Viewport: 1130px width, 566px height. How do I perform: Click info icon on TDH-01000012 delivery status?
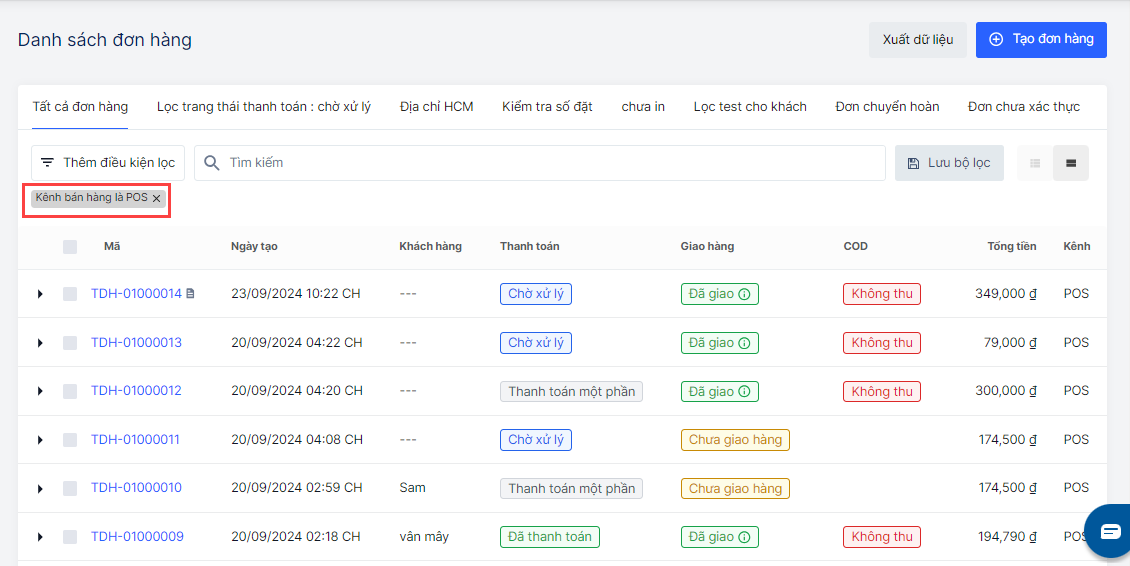[x=744, y=391]
